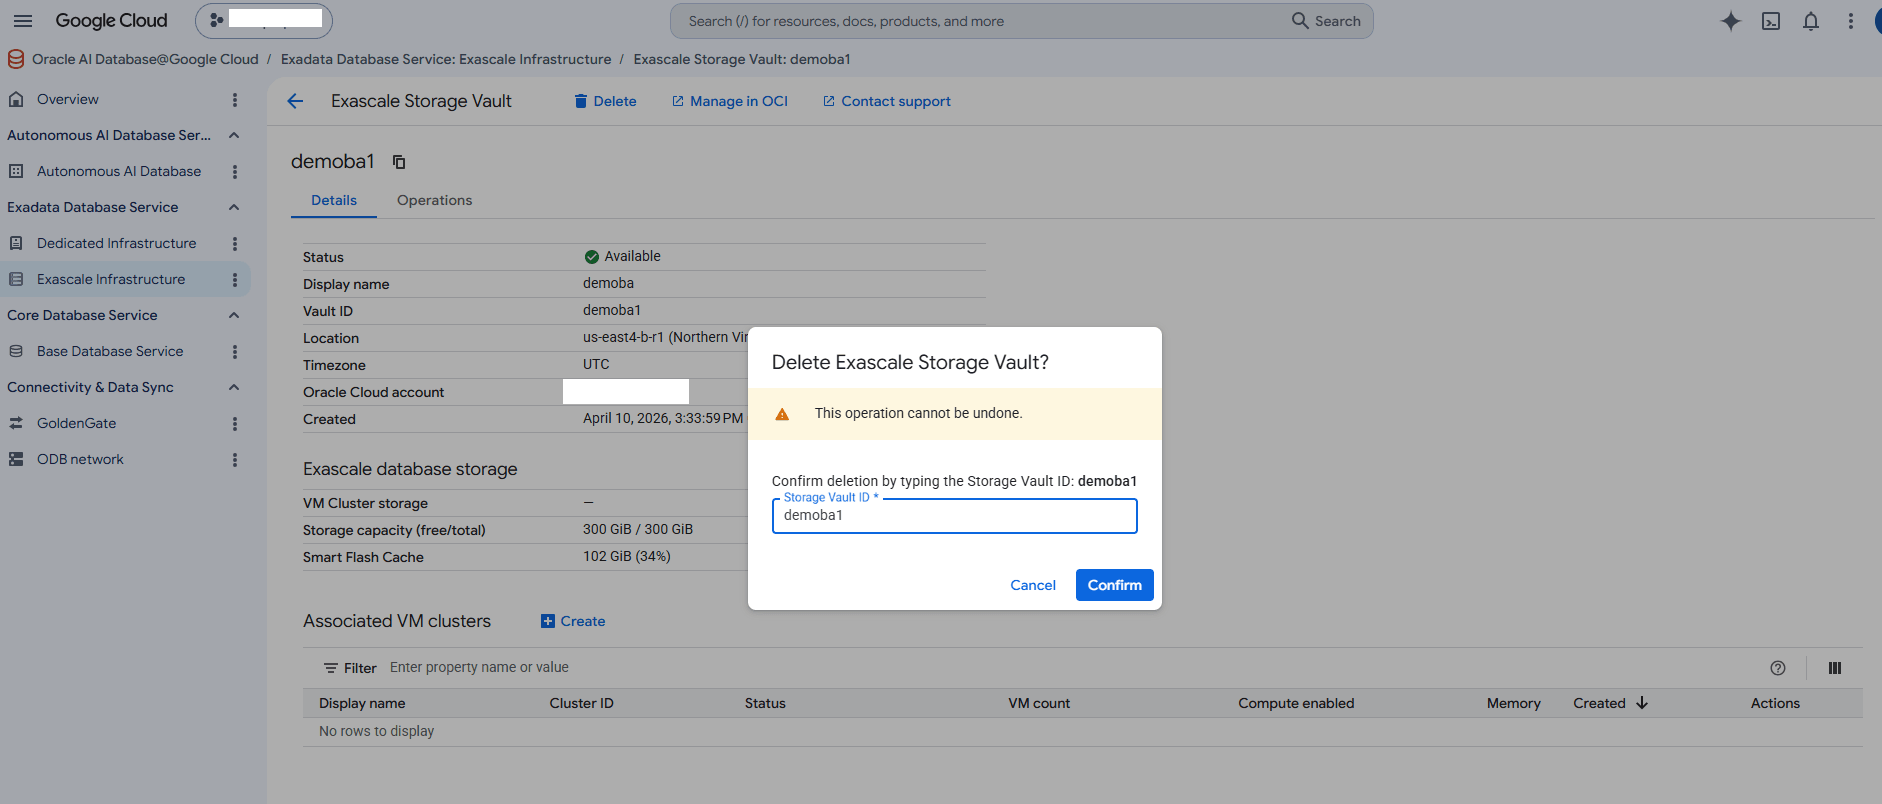Screen dimensions: 1882x804
Task: Cancel the delete vault dialog
Action: [1033, 585]
